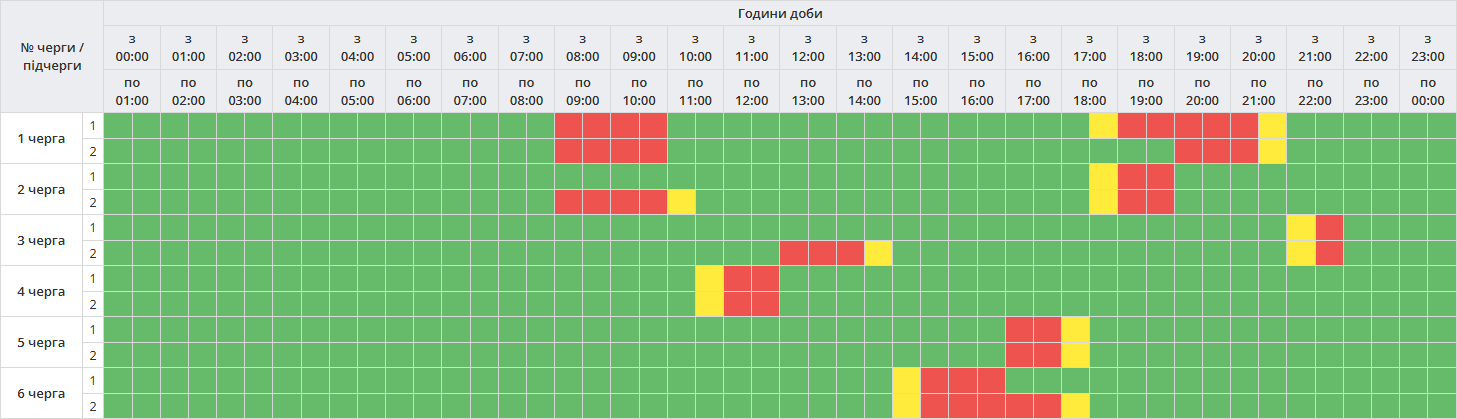Click yellow cell in 2 черга subqueue 2 at 10:00
The image size is (1457, 419).
click(681, 202)
